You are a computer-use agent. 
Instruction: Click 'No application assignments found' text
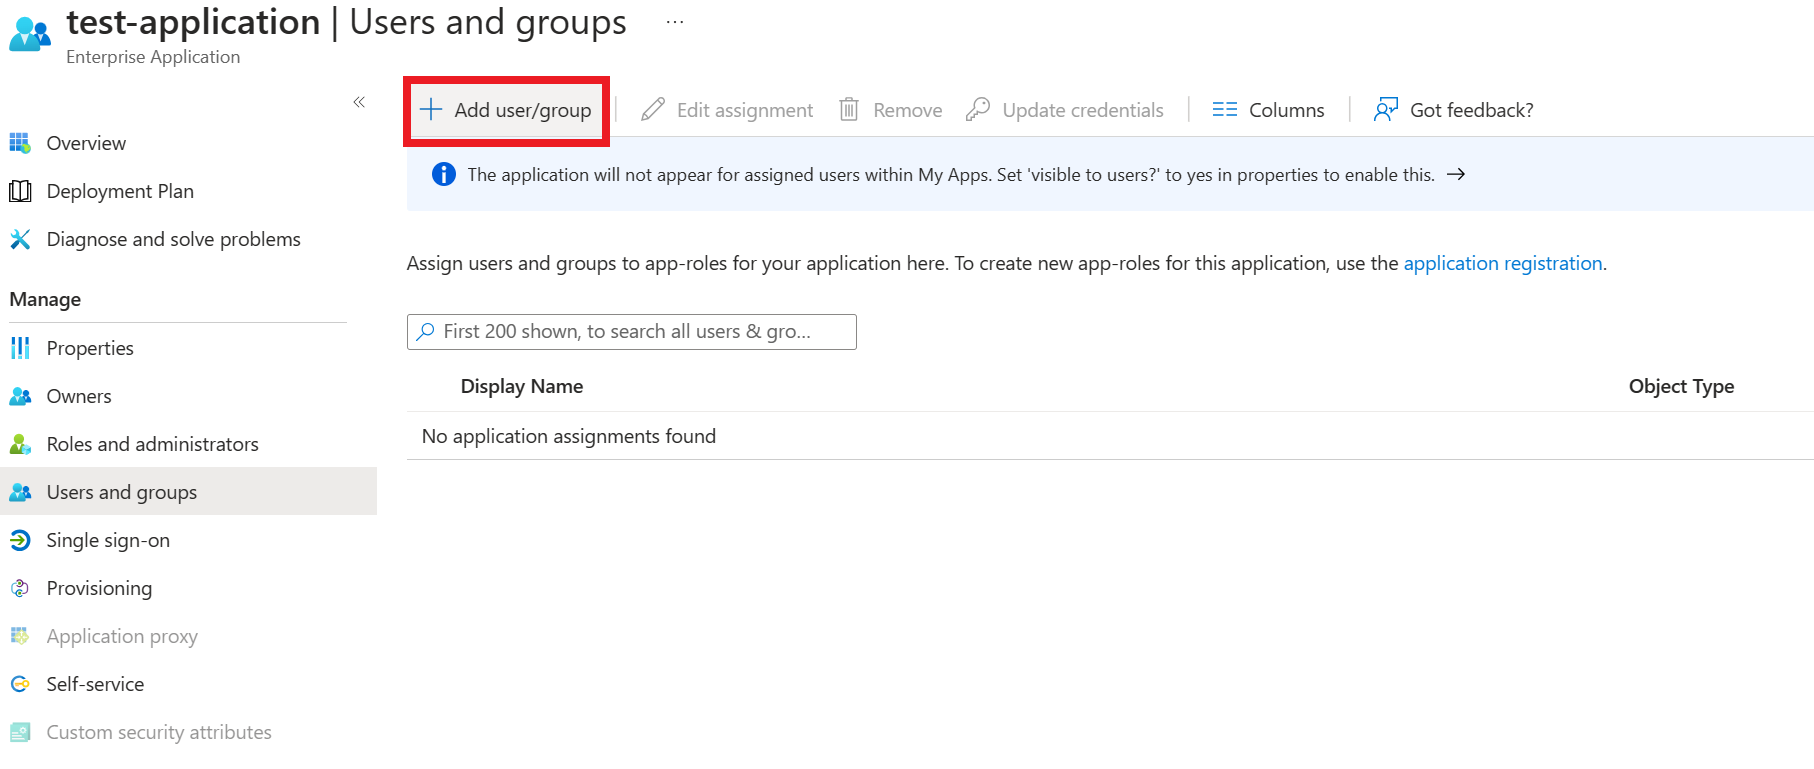[569, 436]
